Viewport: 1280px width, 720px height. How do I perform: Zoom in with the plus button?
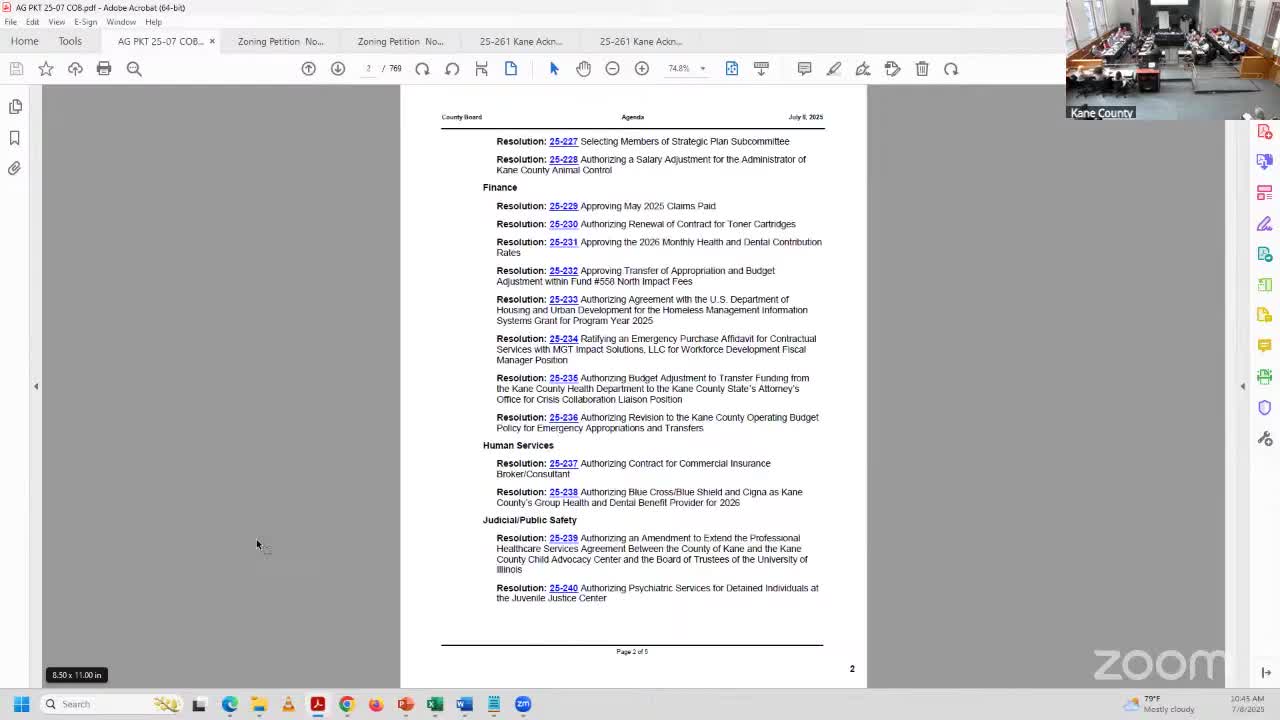point(642,68)
